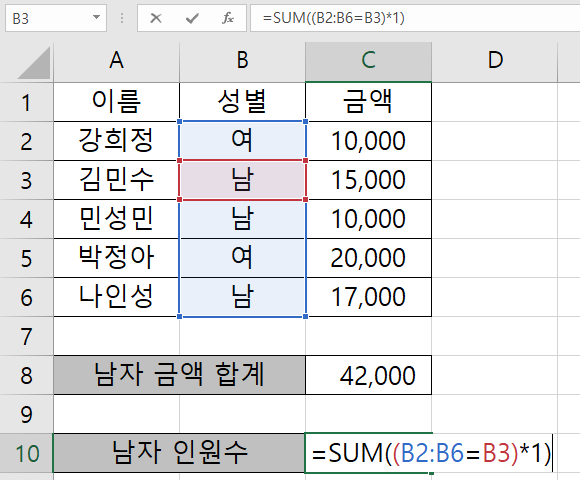The width and height of the screenshot is (580, 480).
Task: Click the 금액 header cell
Action: coord(368,102)
